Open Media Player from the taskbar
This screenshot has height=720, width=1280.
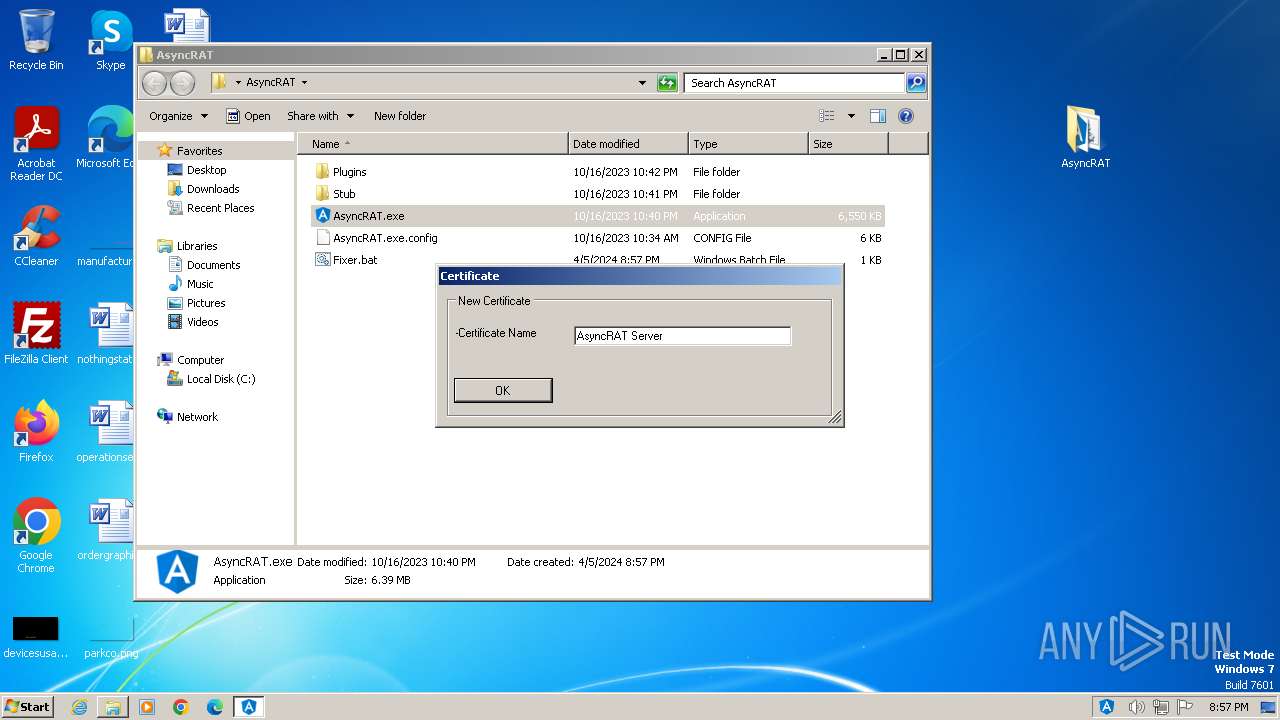(147, 707)
